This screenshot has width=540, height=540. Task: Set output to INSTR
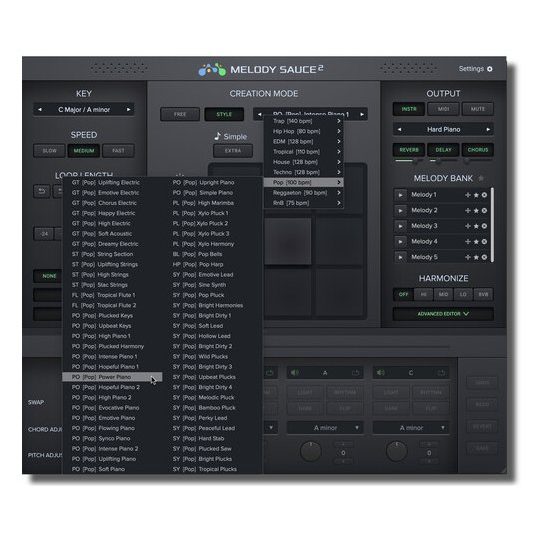pos(409,109)
